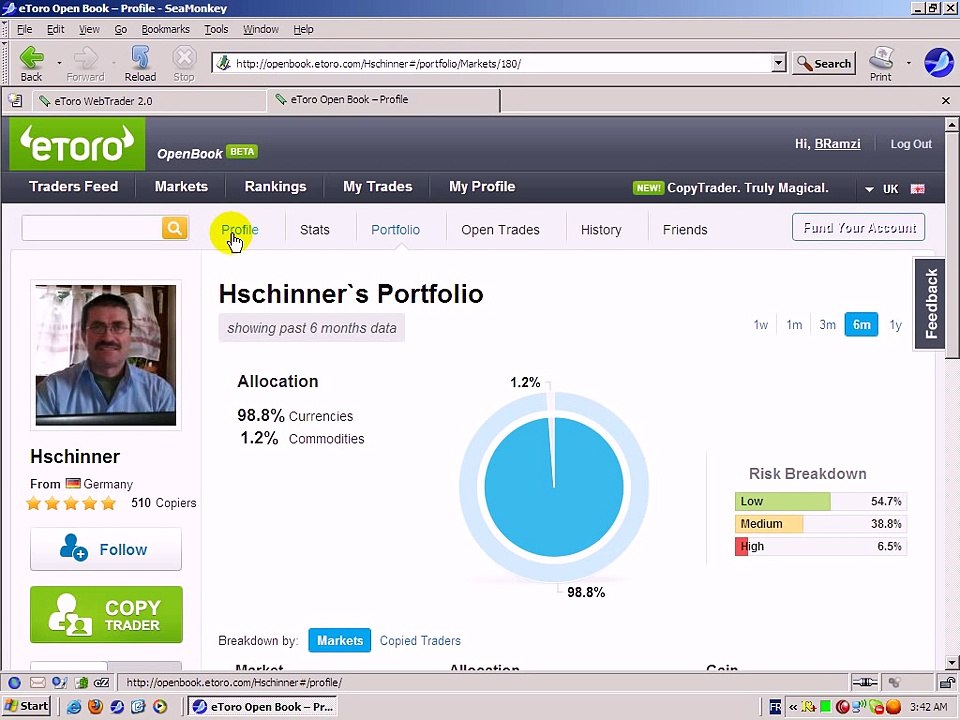This screenshot has height=720, width=960.
Task: Open the Composer icon in status bar
Action: coord(59,682)
